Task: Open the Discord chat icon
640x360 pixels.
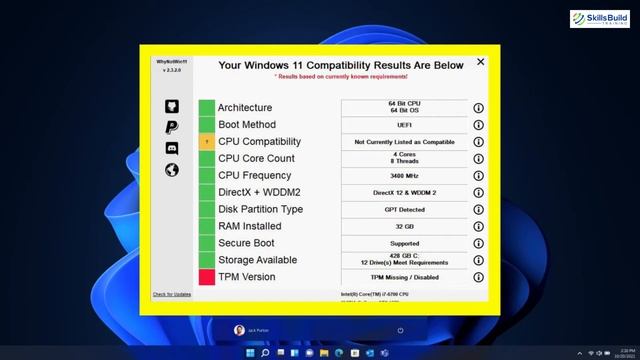Action: click(x=172, y=149)
